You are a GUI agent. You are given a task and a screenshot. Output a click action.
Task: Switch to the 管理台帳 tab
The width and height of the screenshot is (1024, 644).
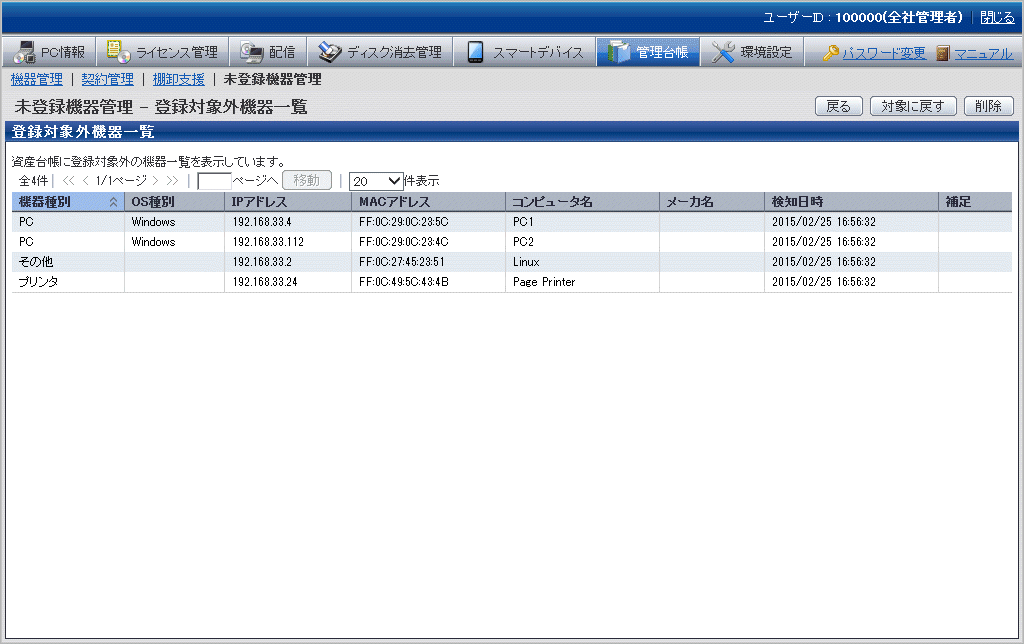648,53
